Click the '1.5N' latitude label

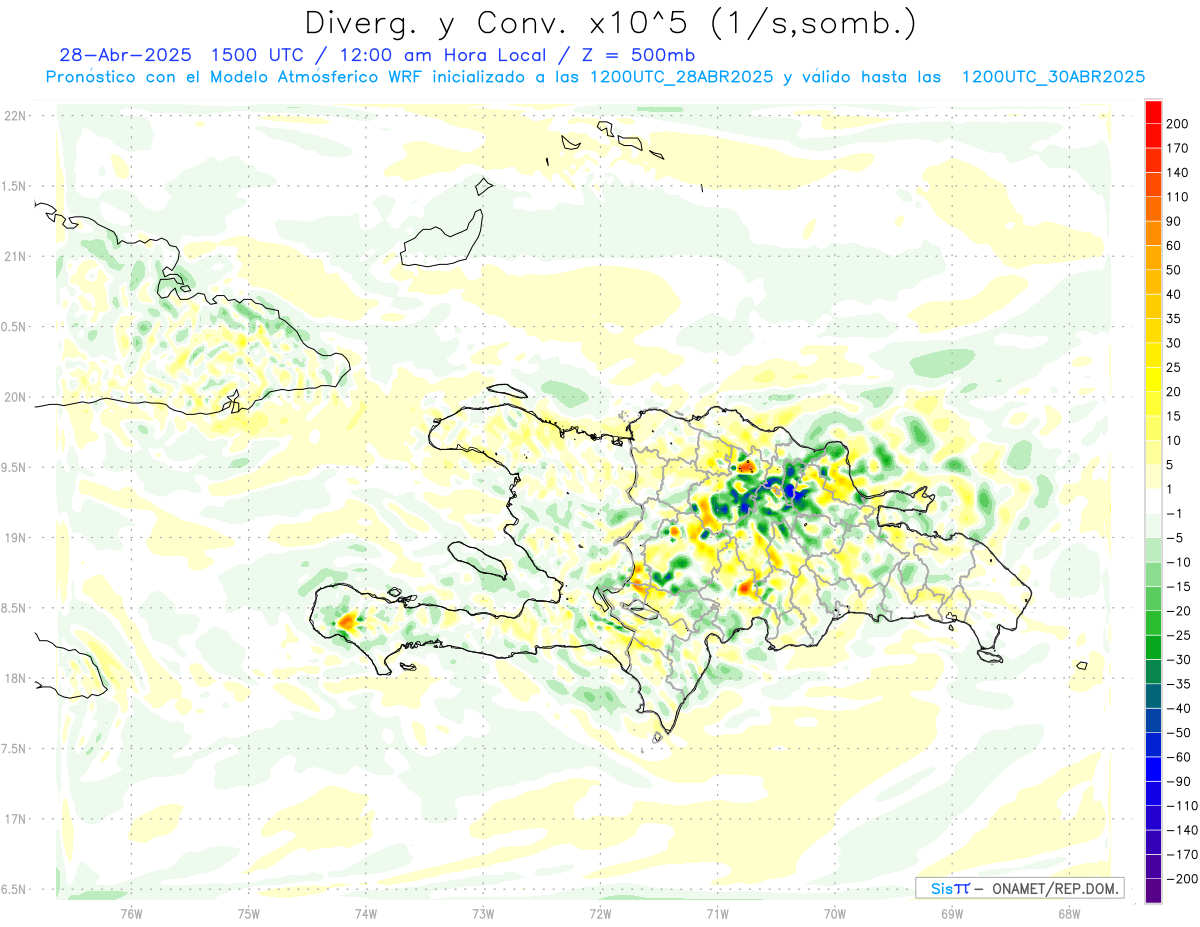[x=15, y=186]
